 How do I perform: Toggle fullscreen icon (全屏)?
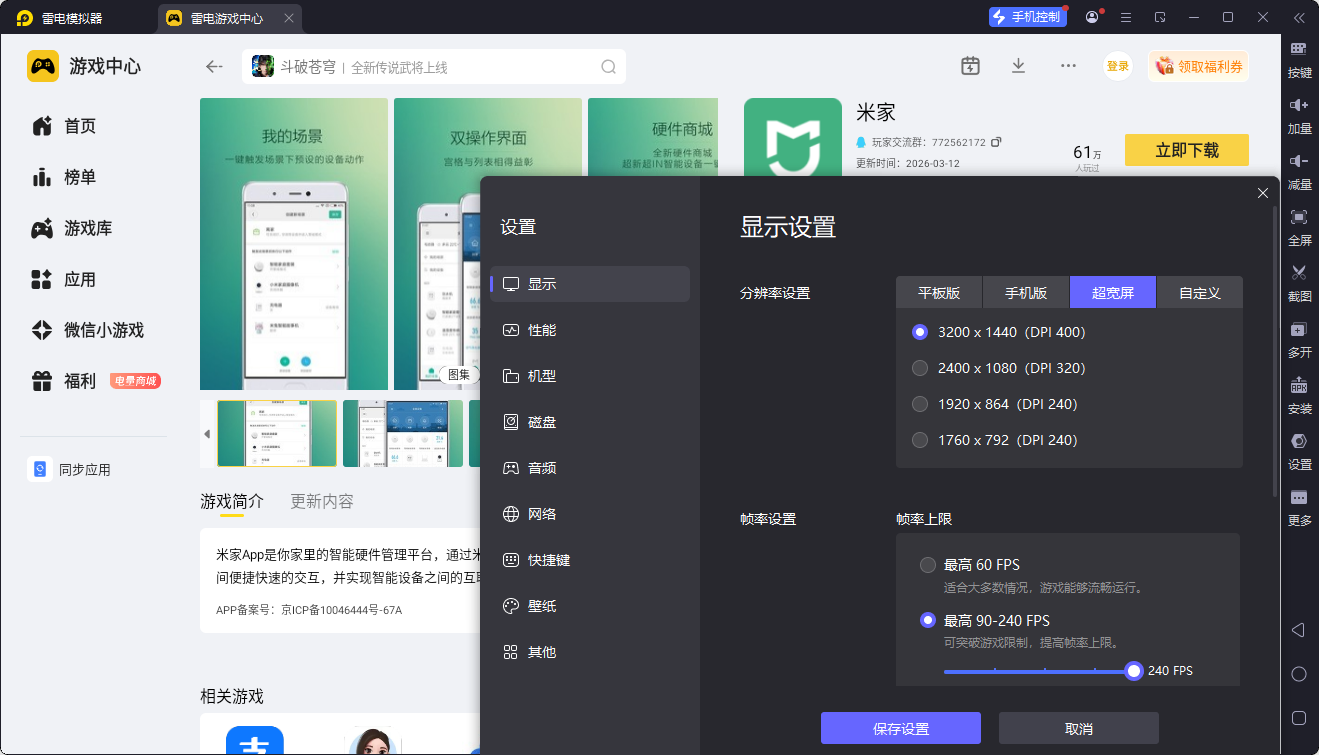pyautogui.click(x=1299, y=217)
